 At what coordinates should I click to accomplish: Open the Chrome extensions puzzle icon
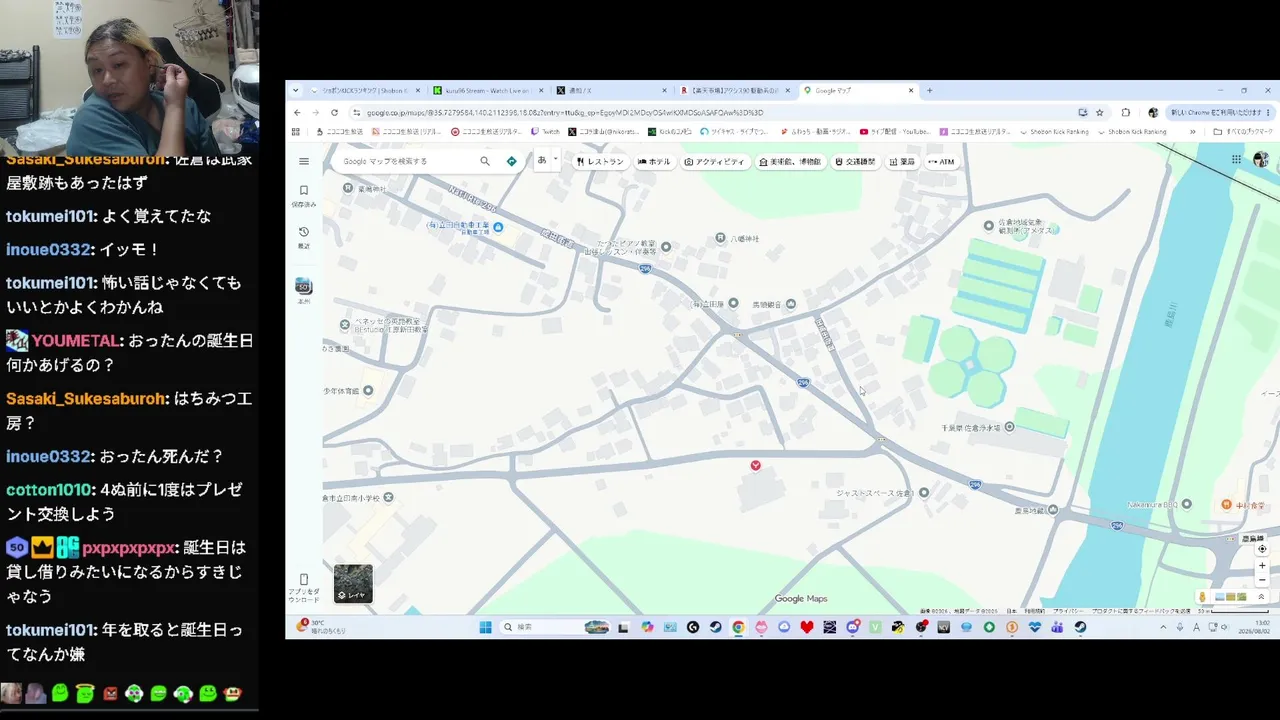(x=1125, y=112)
